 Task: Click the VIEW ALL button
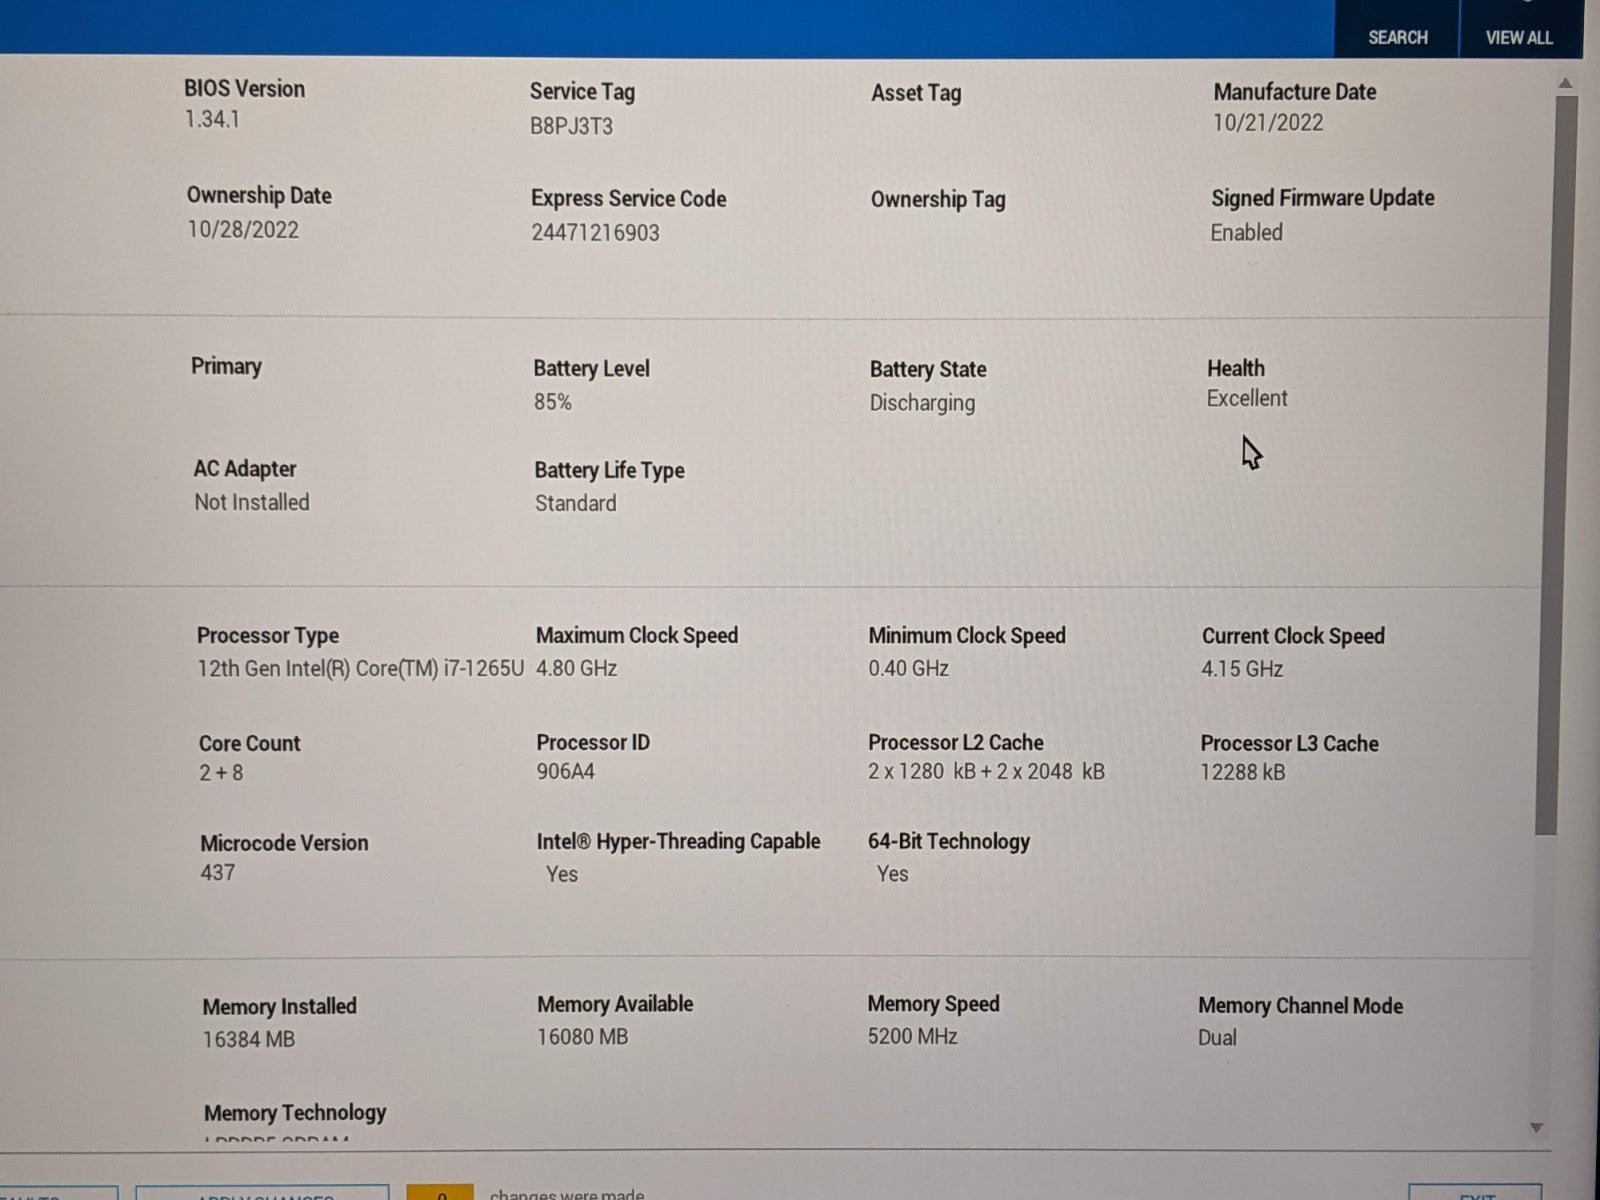point(1518,37)
